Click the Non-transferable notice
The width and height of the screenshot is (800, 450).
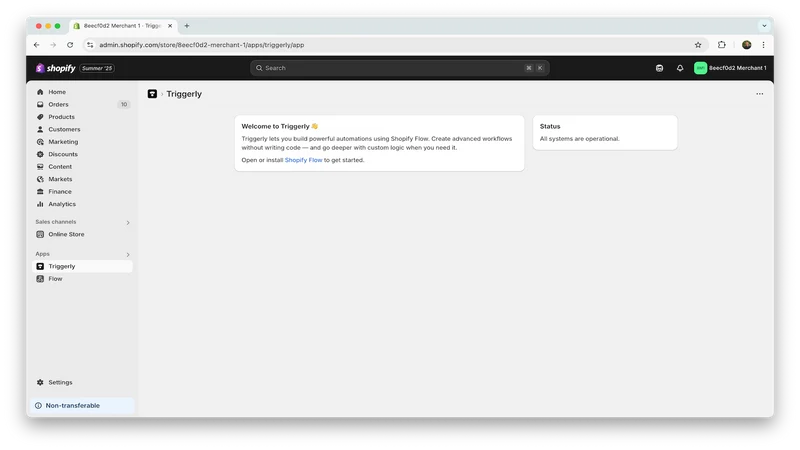(x=83, y=406)
